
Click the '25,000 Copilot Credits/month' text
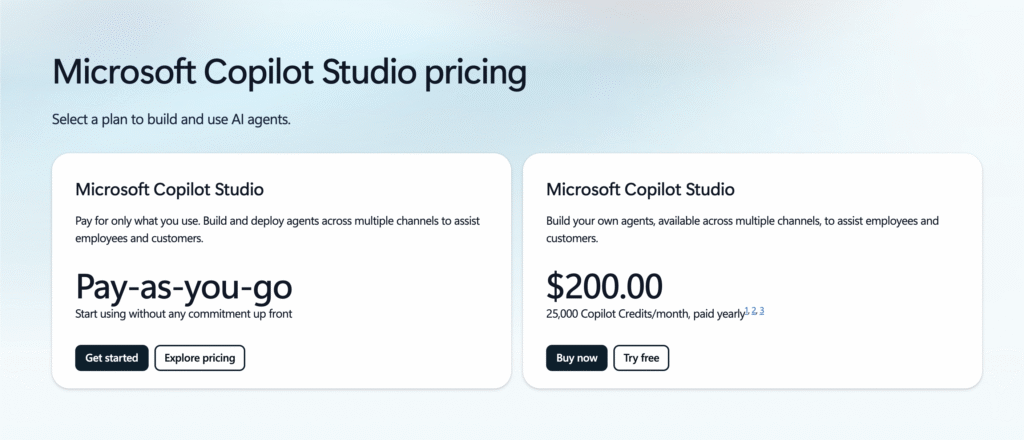click(620, 314)
